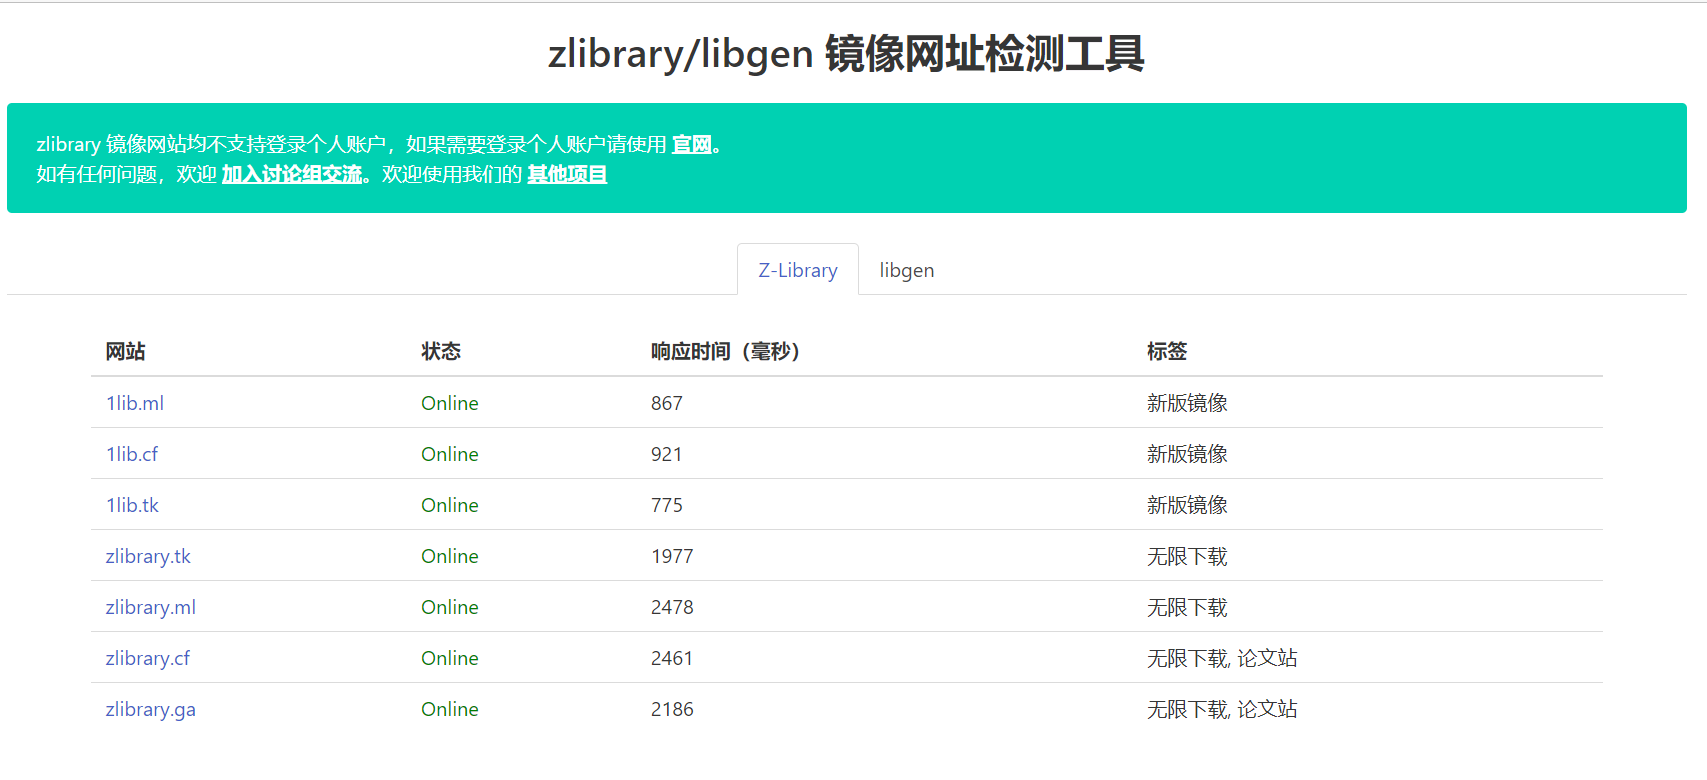This screenshot has height=780, width=1707.
Task: Click the 标签 column header
Action: pos(1167,351)
